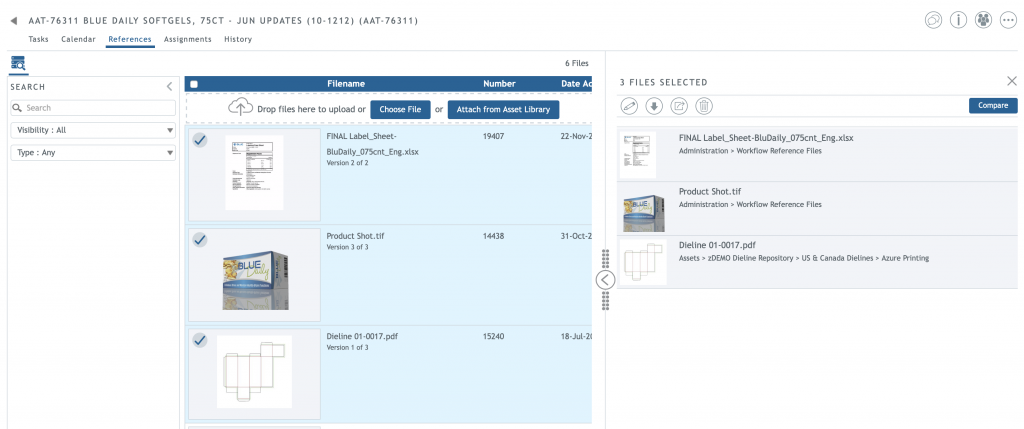Image resolution: width=1024 pixels, height=429 pixels.
Task: Click the share/export icon for selected files
Action: click(679, 106)
